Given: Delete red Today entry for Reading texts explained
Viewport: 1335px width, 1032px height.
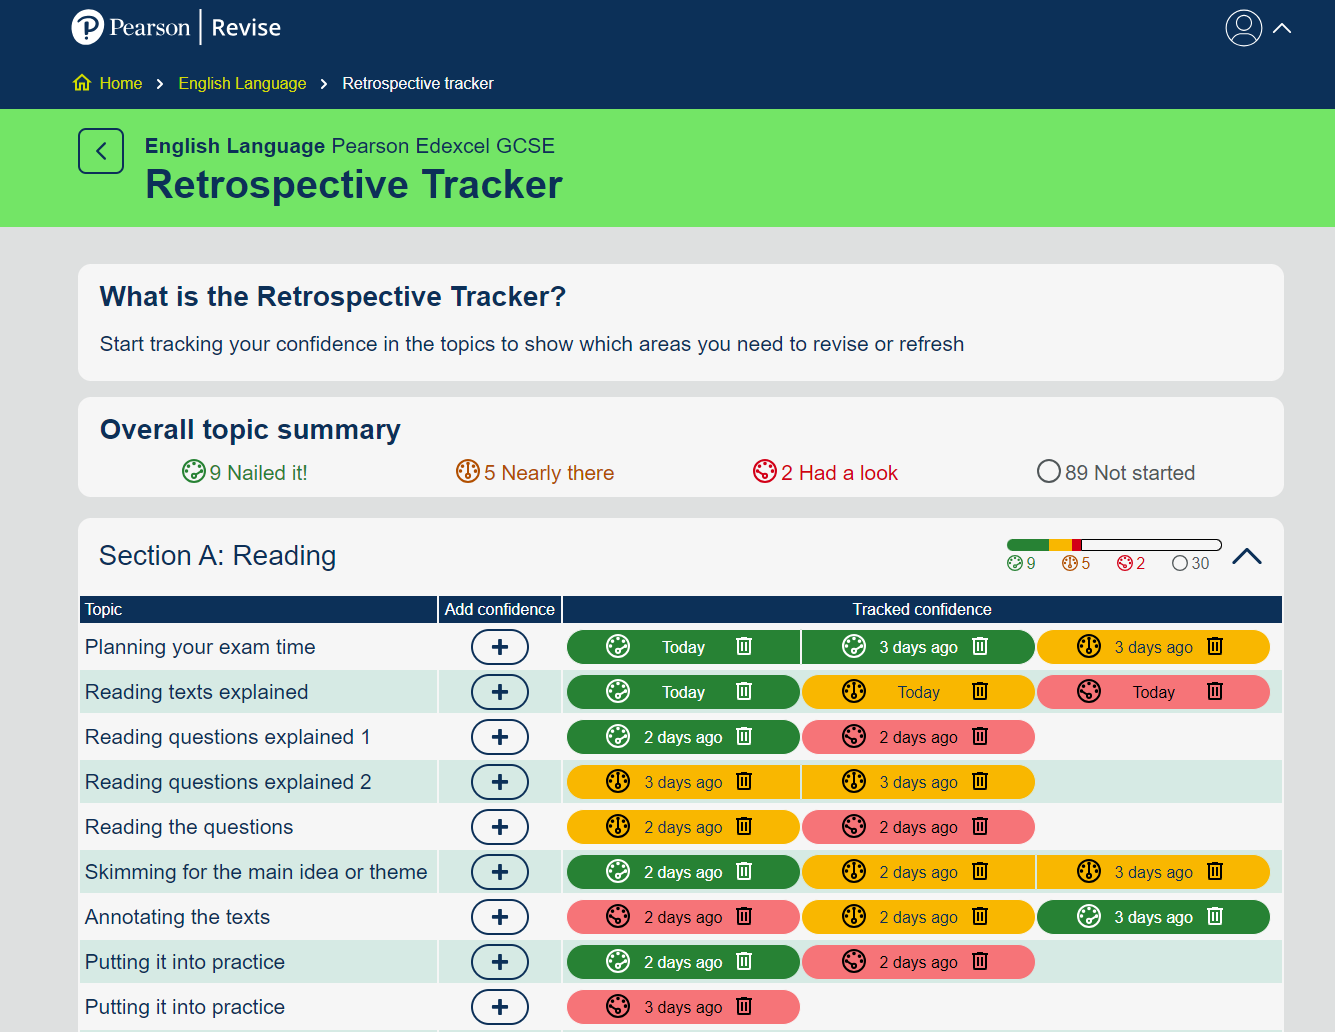Looking at the screenshot, I should pyautogui.click(x=1215, y=692).
